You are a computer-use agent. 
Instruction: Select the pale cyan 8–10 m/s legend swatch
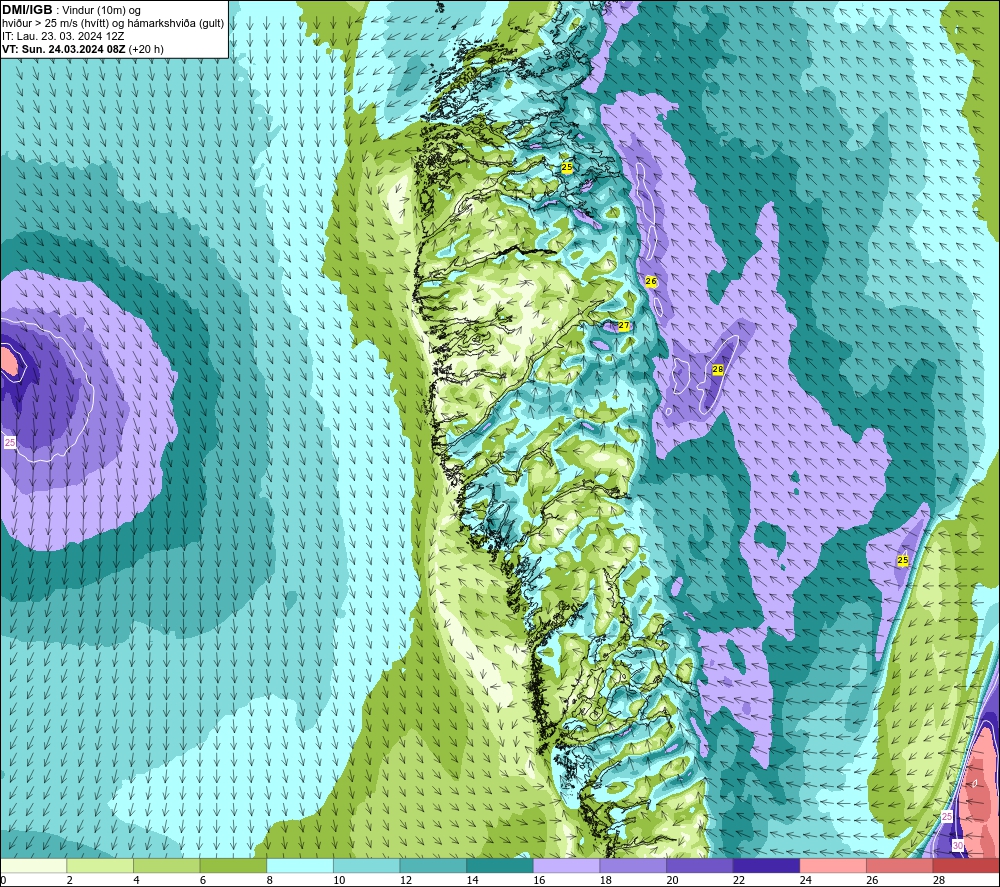click(300, 865)
